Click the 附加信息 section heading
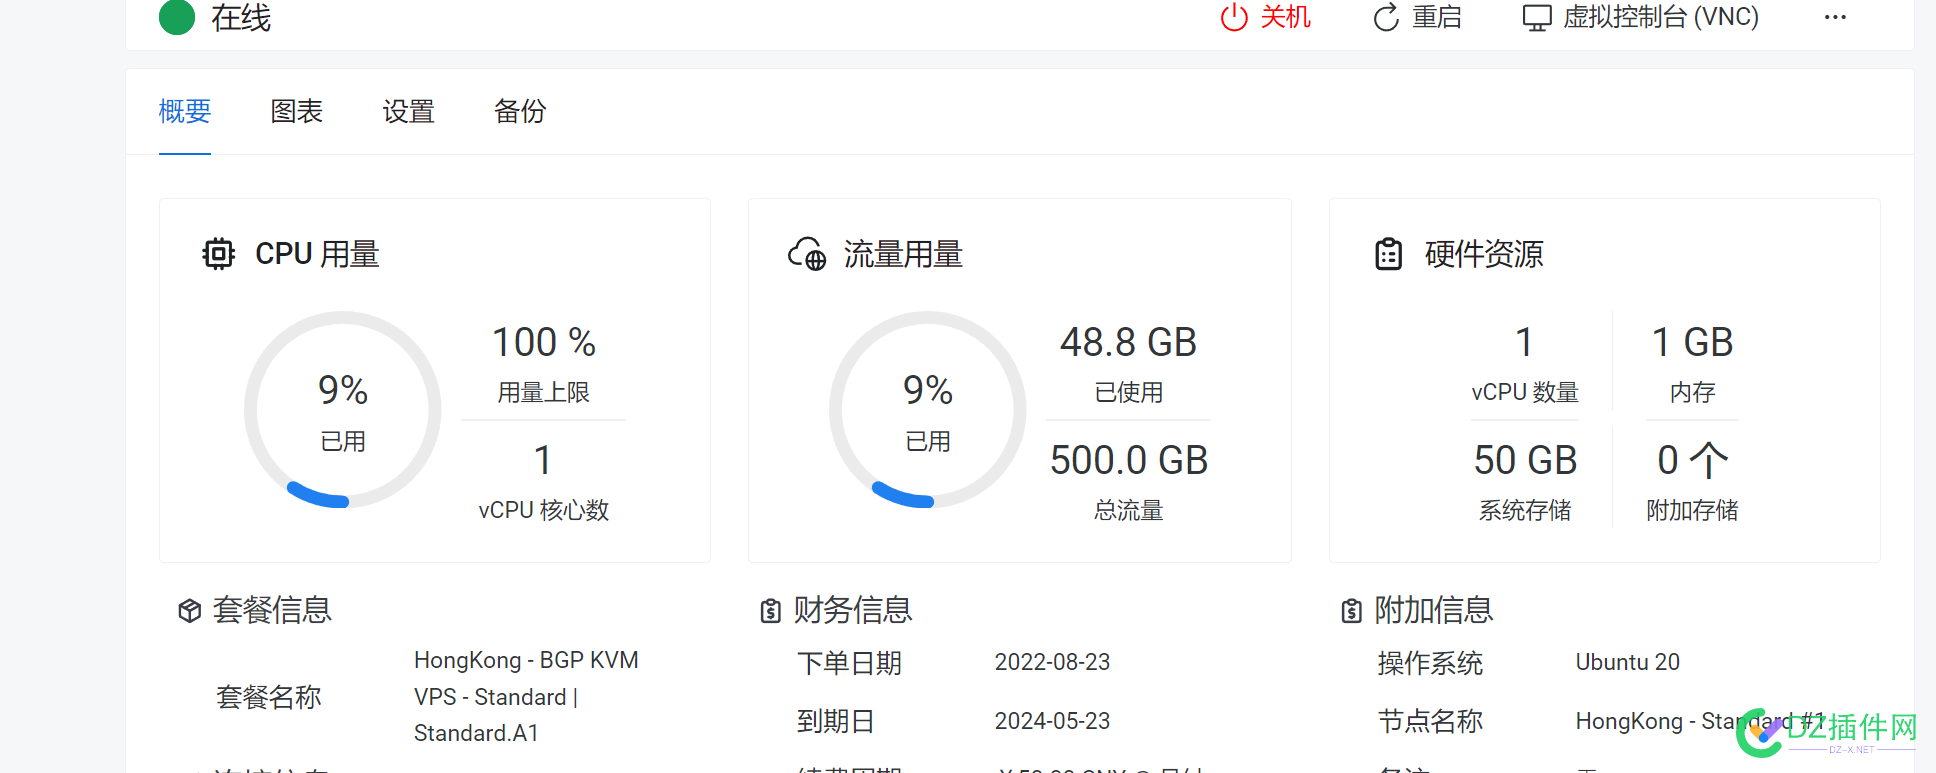 (1434, 610)
